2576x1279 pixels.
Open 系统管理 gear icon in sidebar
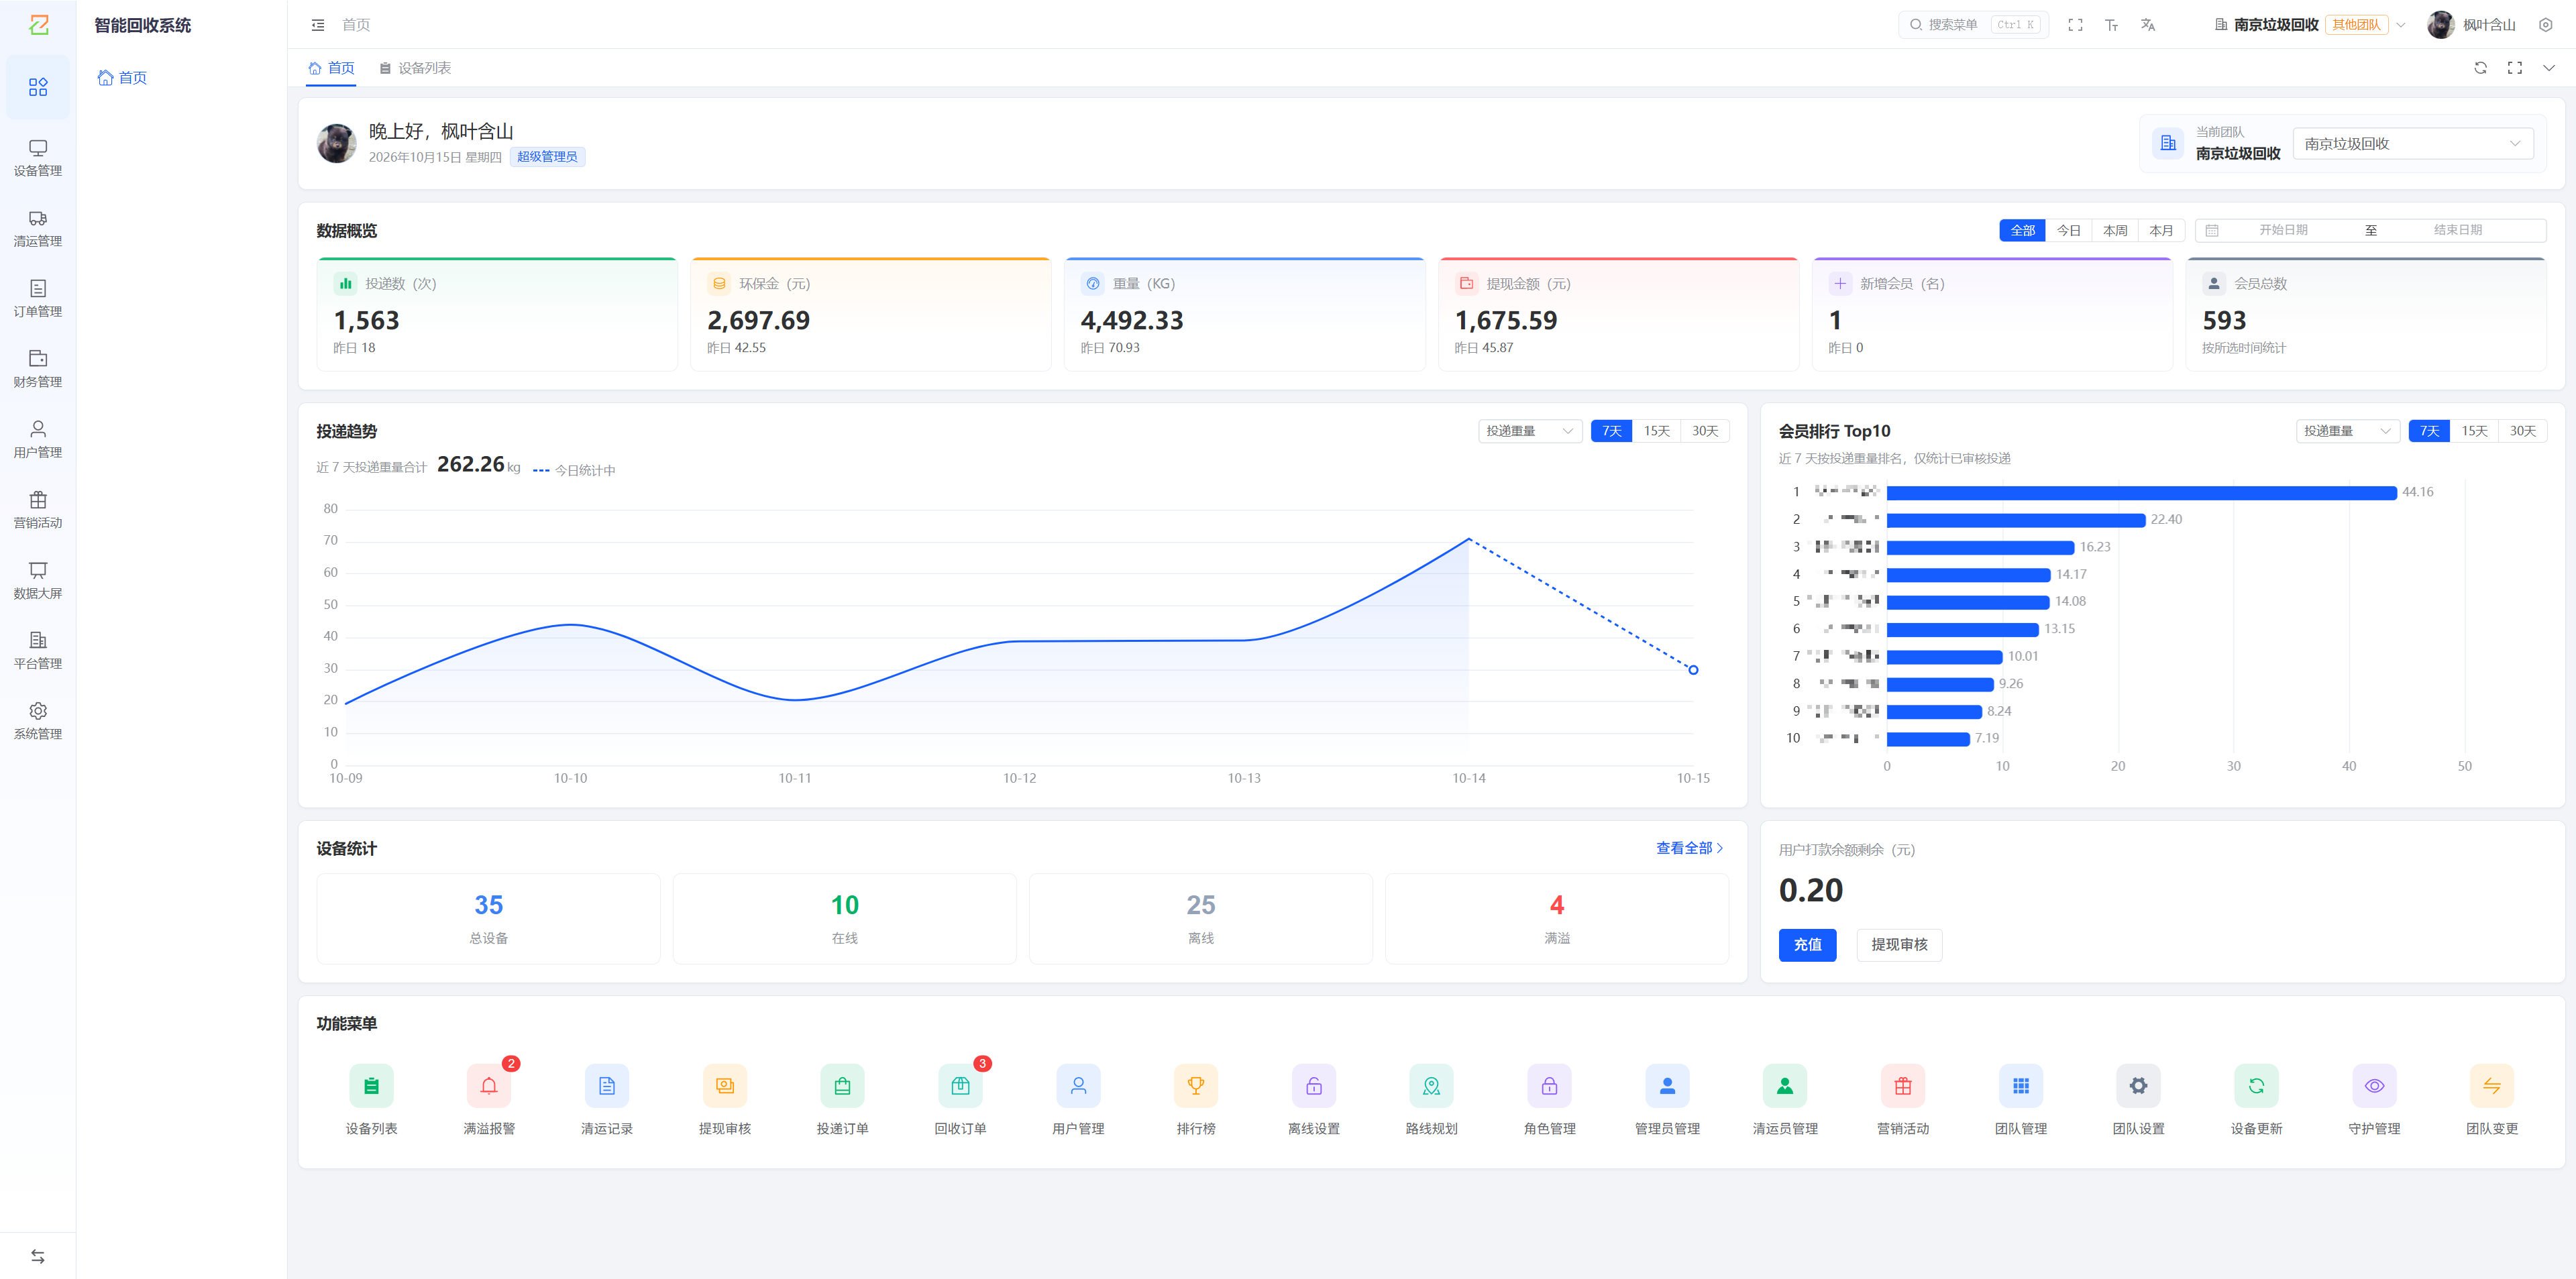tap(38, 711)
